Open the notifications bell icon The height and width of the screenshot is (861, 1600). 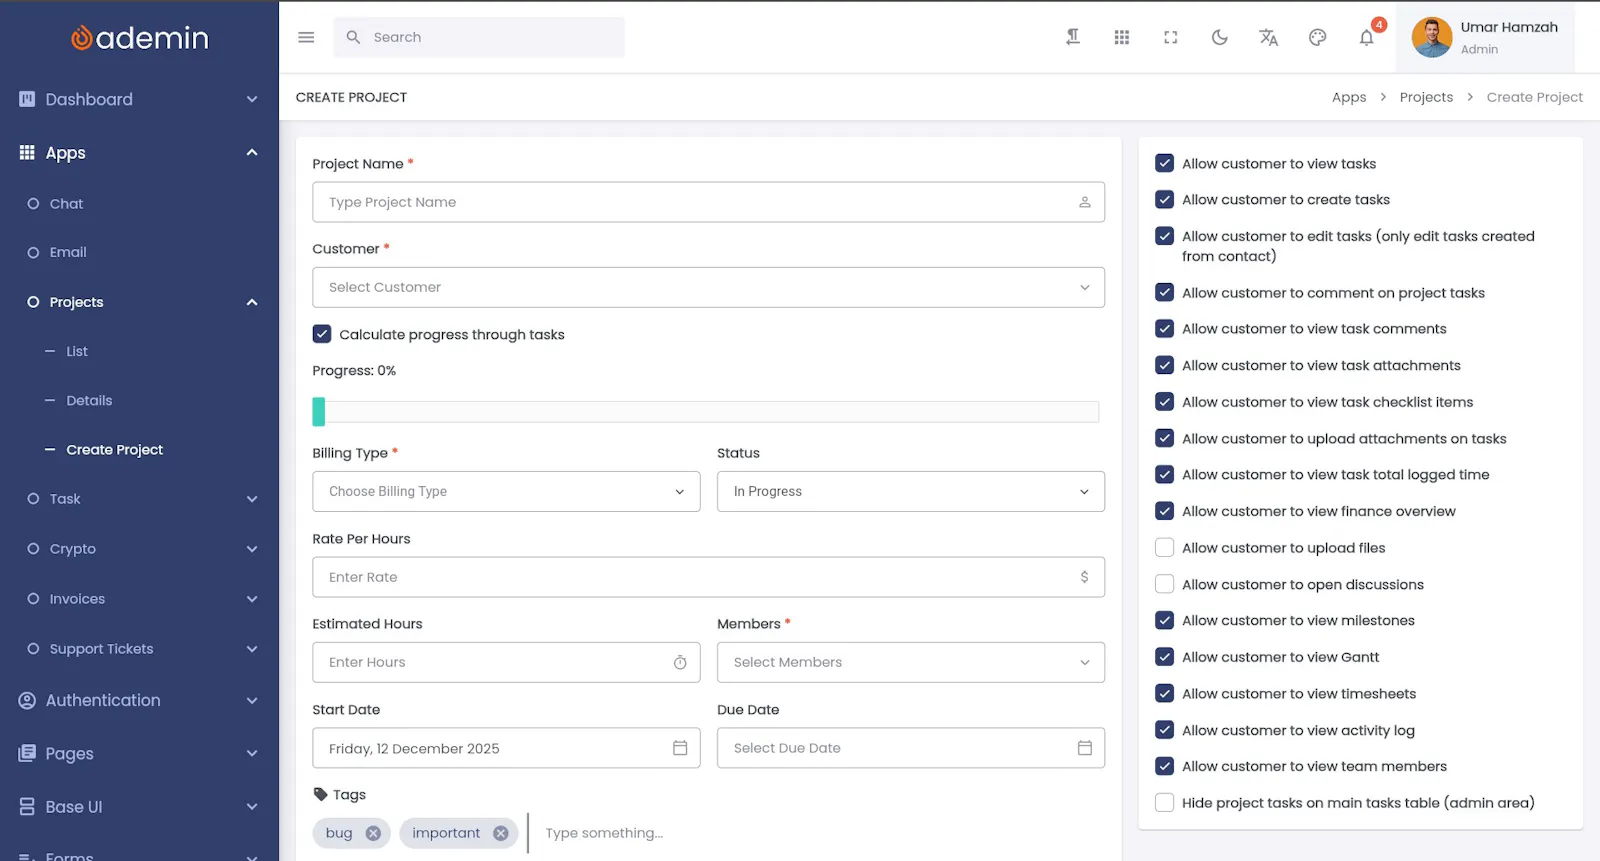[x=1366, y=37]
